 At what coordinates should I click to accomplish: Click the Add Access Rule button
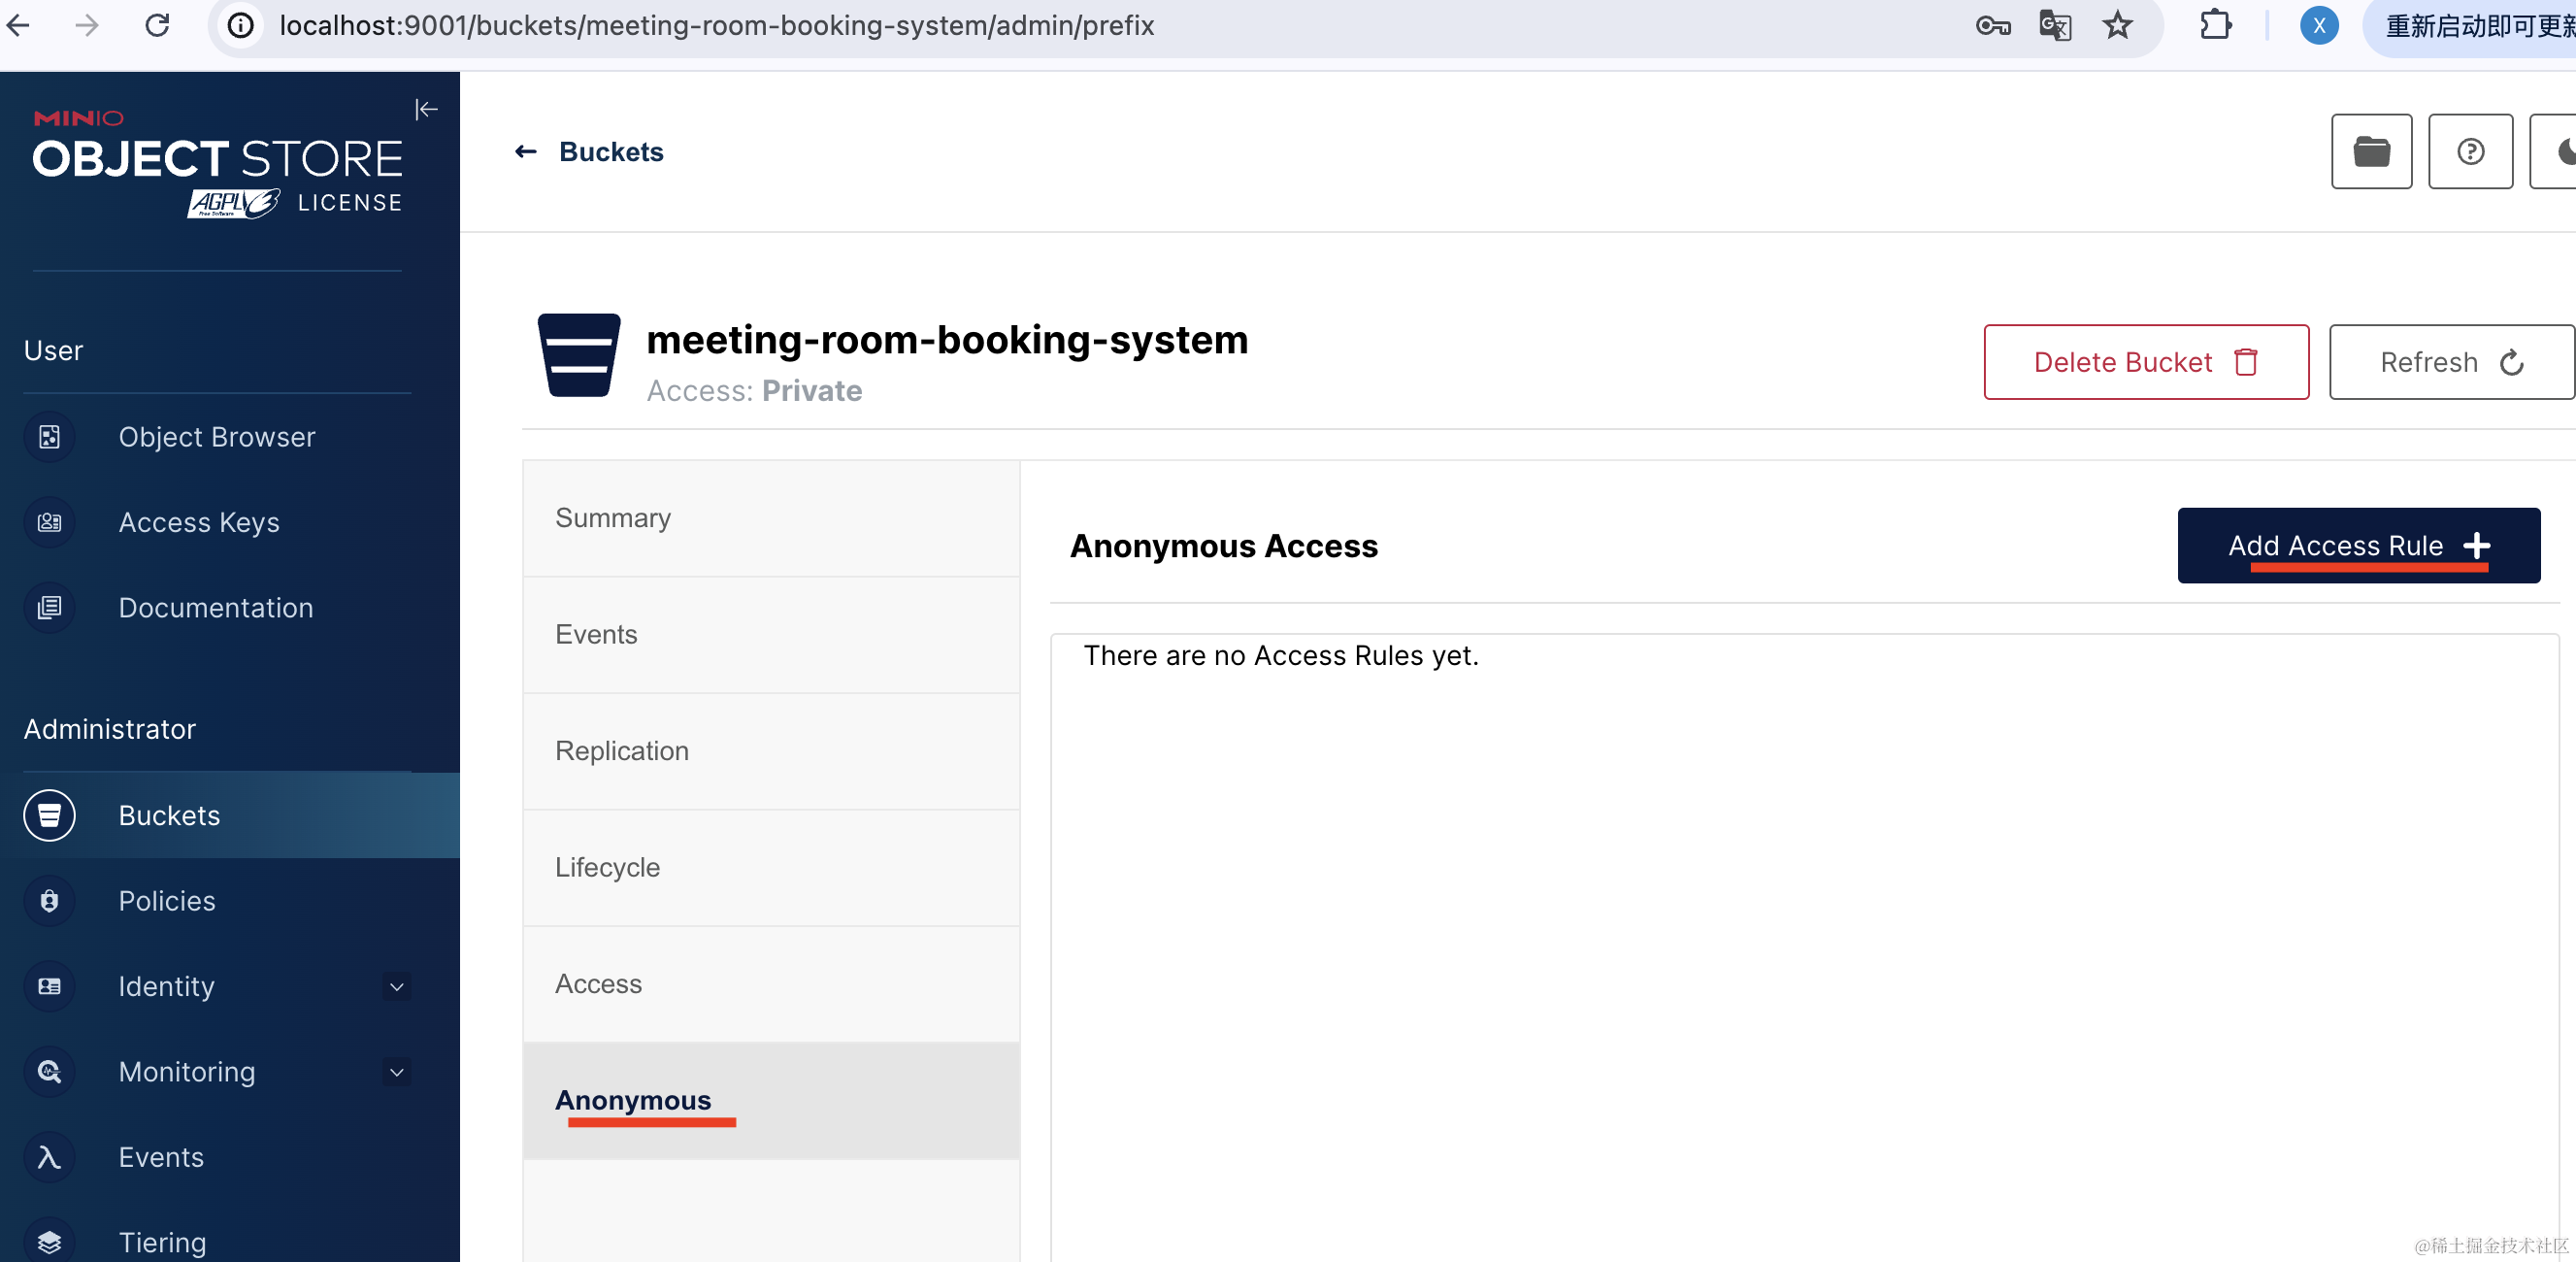coord(2357,546)
